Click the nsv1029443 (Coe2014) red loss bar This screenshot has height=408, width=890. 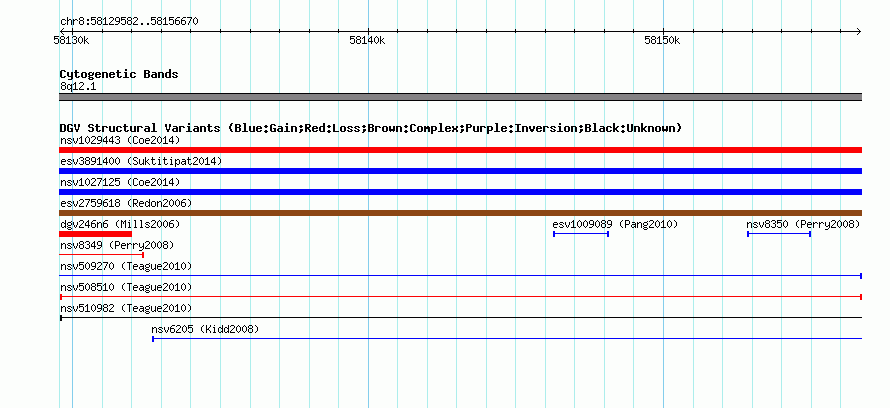coord(460,150)
